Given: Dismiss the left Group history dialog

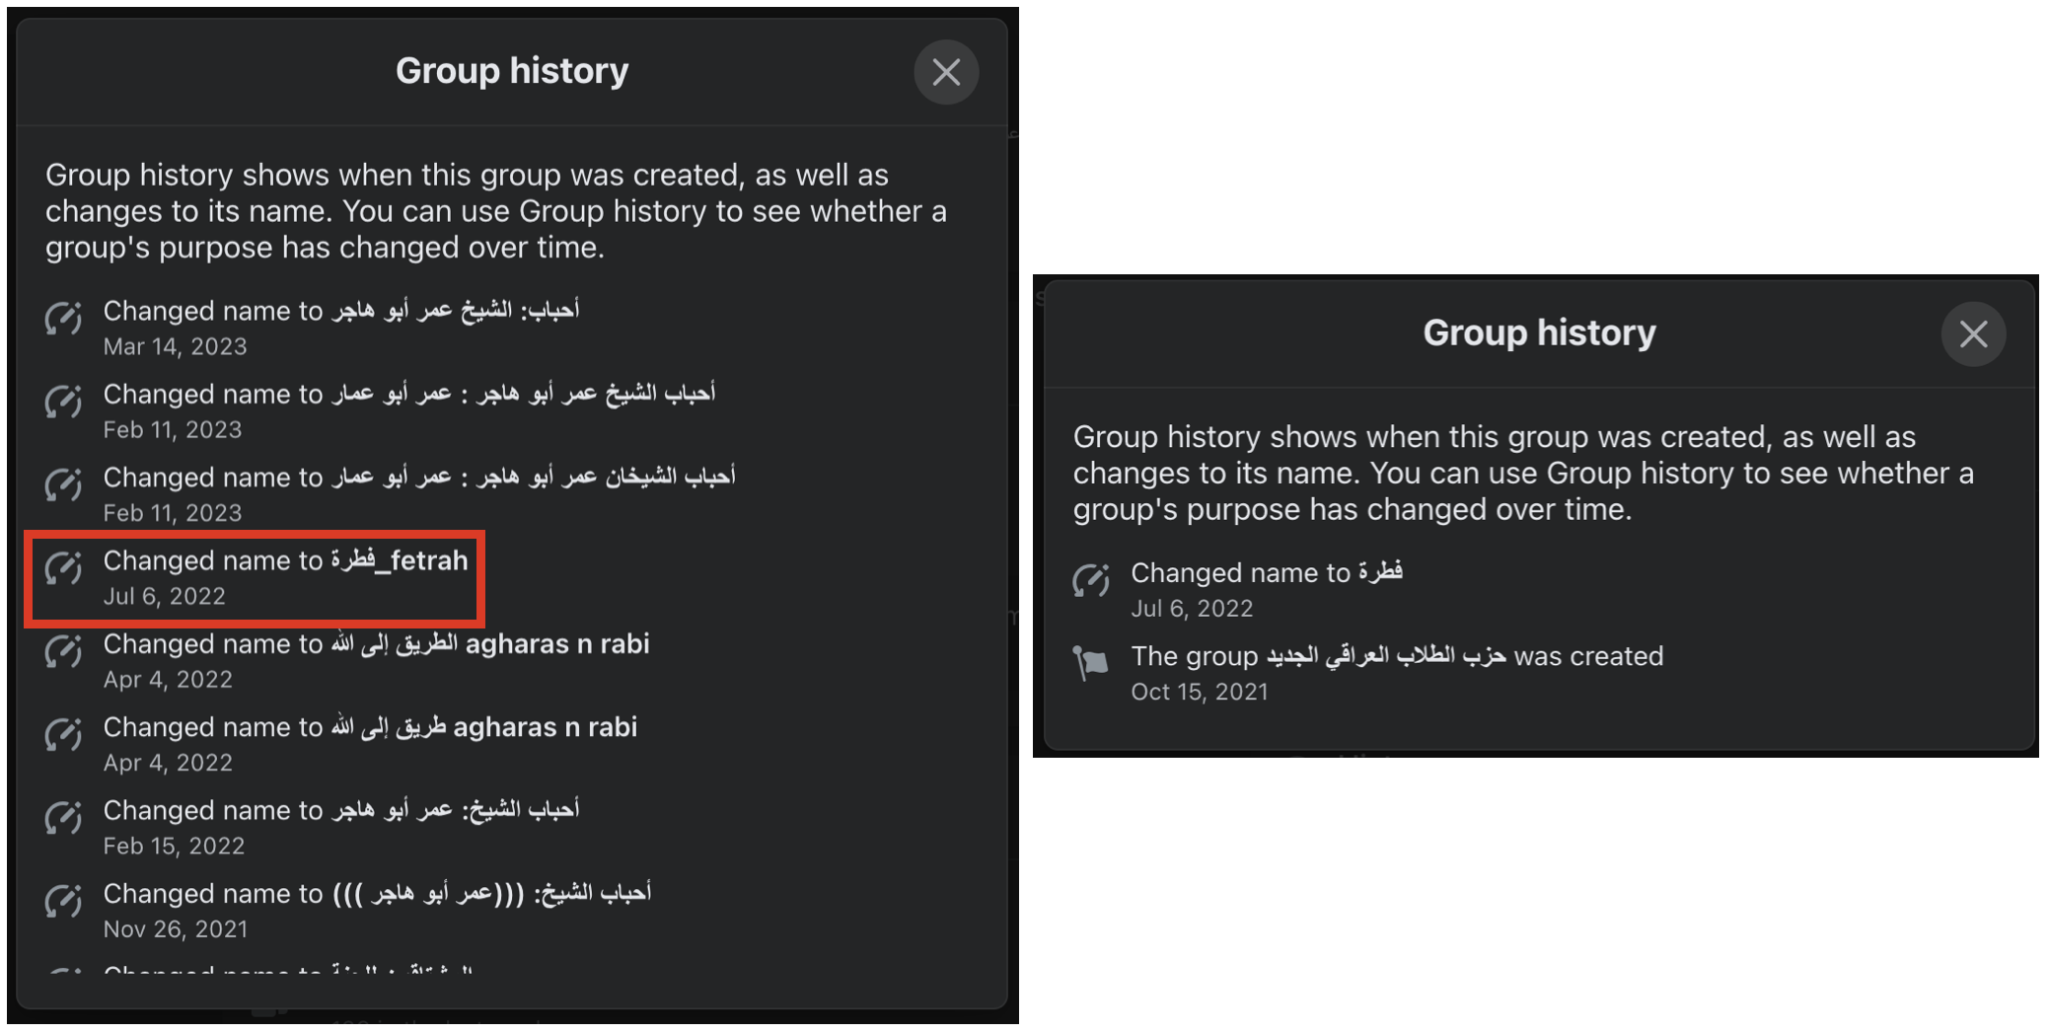Looking at the screenshot, I should (x=946, y=72).
